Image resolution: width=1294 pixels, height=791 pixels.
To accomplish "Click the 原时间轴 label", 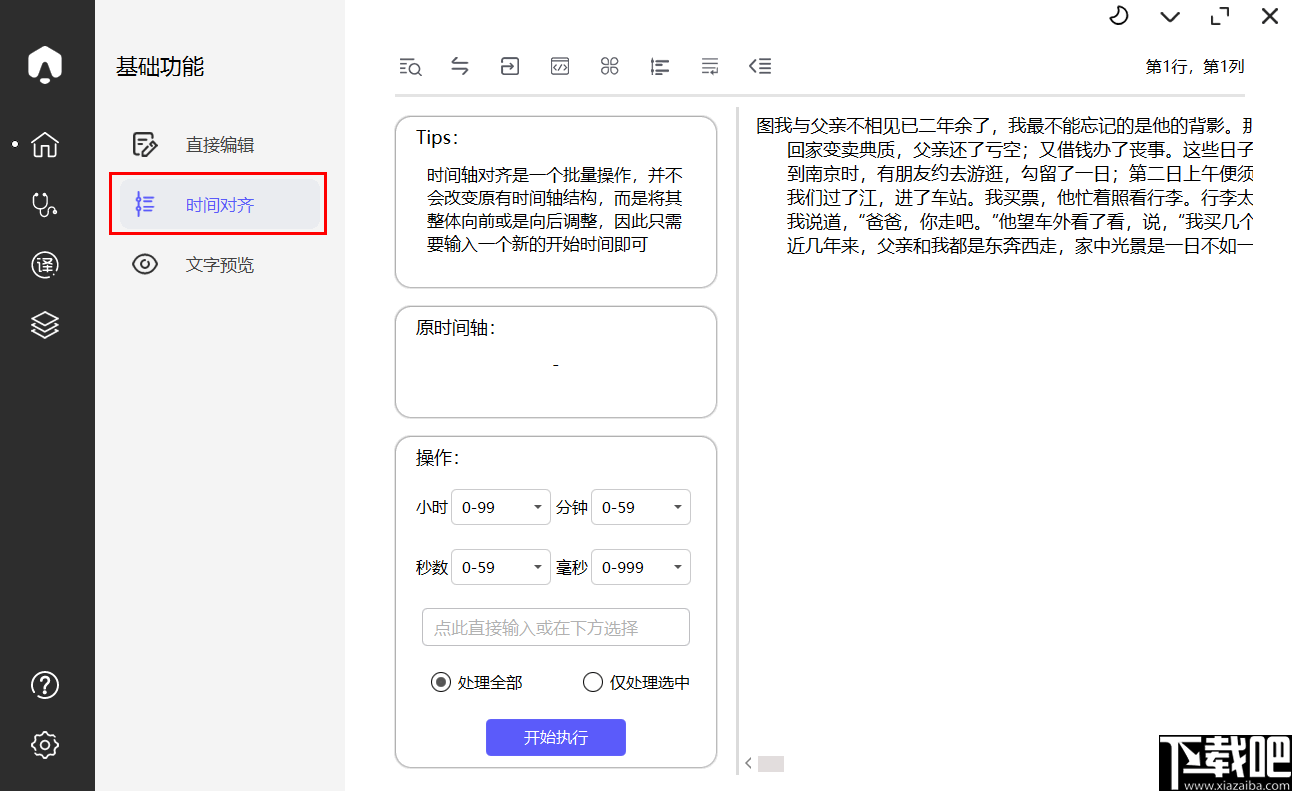I will tap(456, 327).
